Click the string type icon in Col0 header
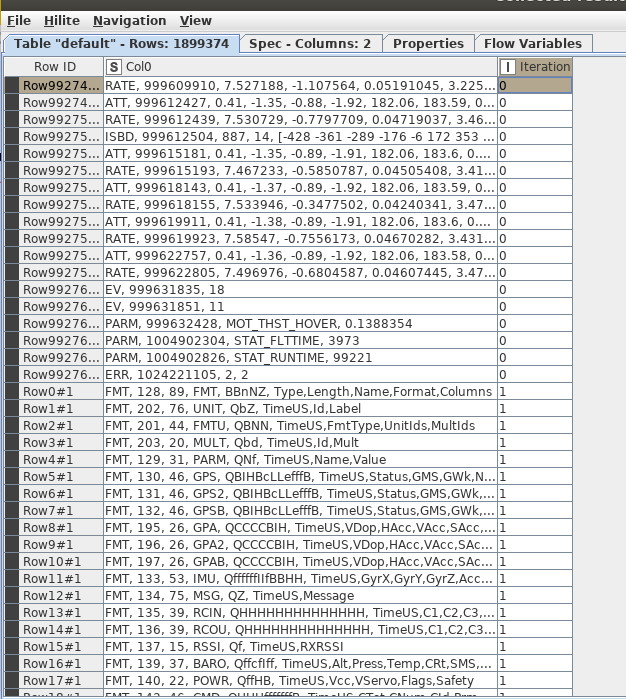The height and width of the screenshot is (699, 626). click(x=114, y=67)
